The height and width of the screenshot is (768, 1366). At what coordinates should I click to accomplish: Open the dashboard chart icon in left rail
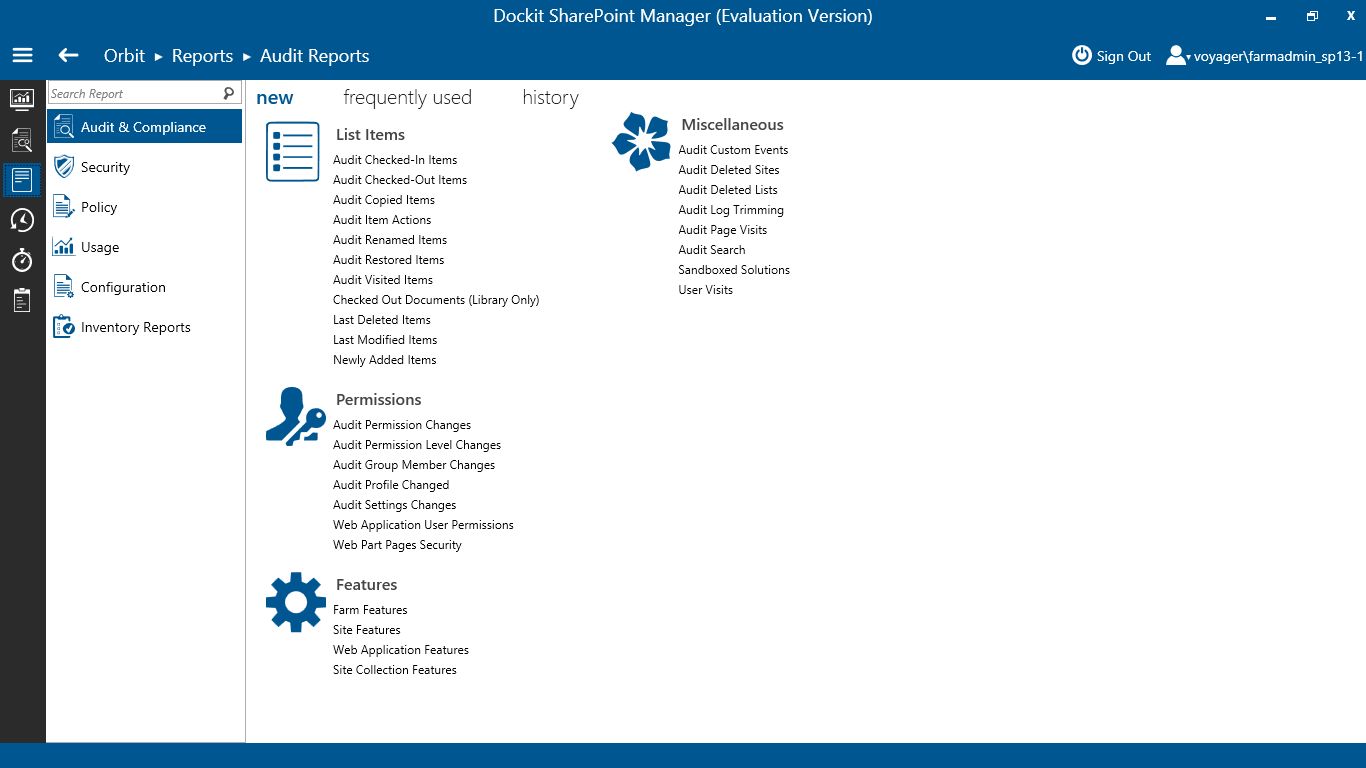[x=22, y=100]
